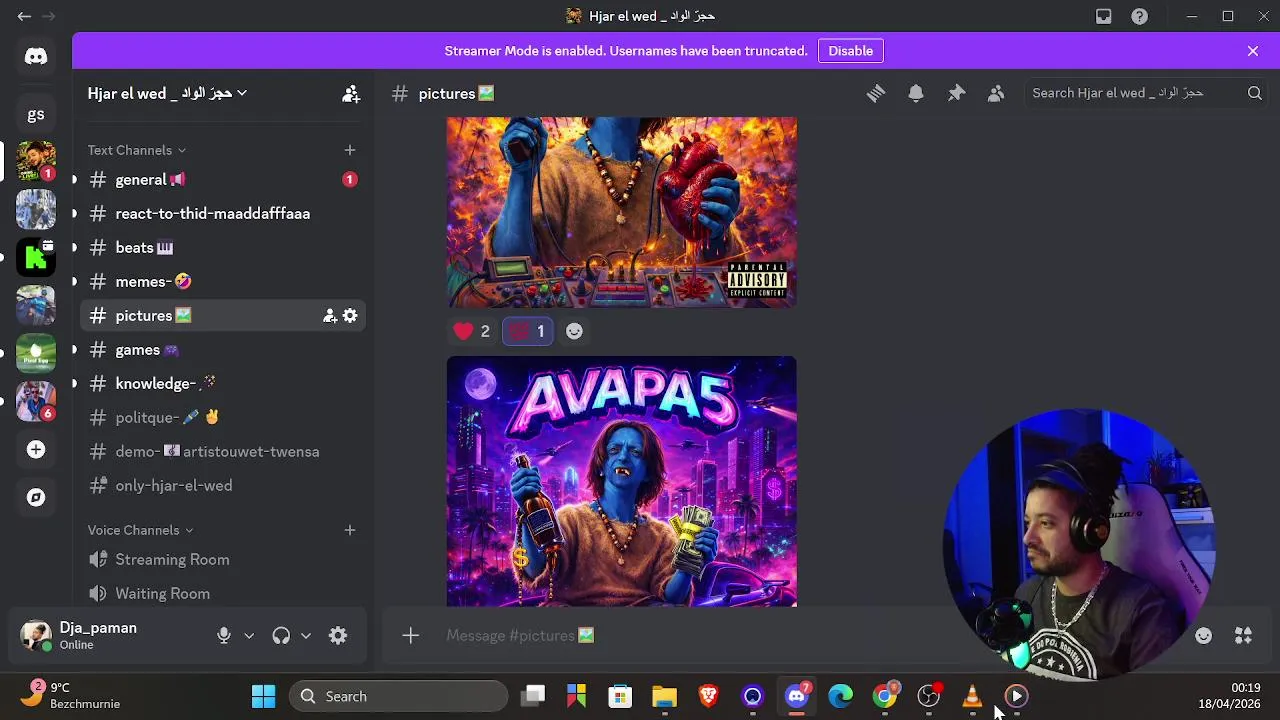The image size is (1280, 720).
Task: Select react-to-thid-maaddafffaaa channel
Action: point(222,214)
